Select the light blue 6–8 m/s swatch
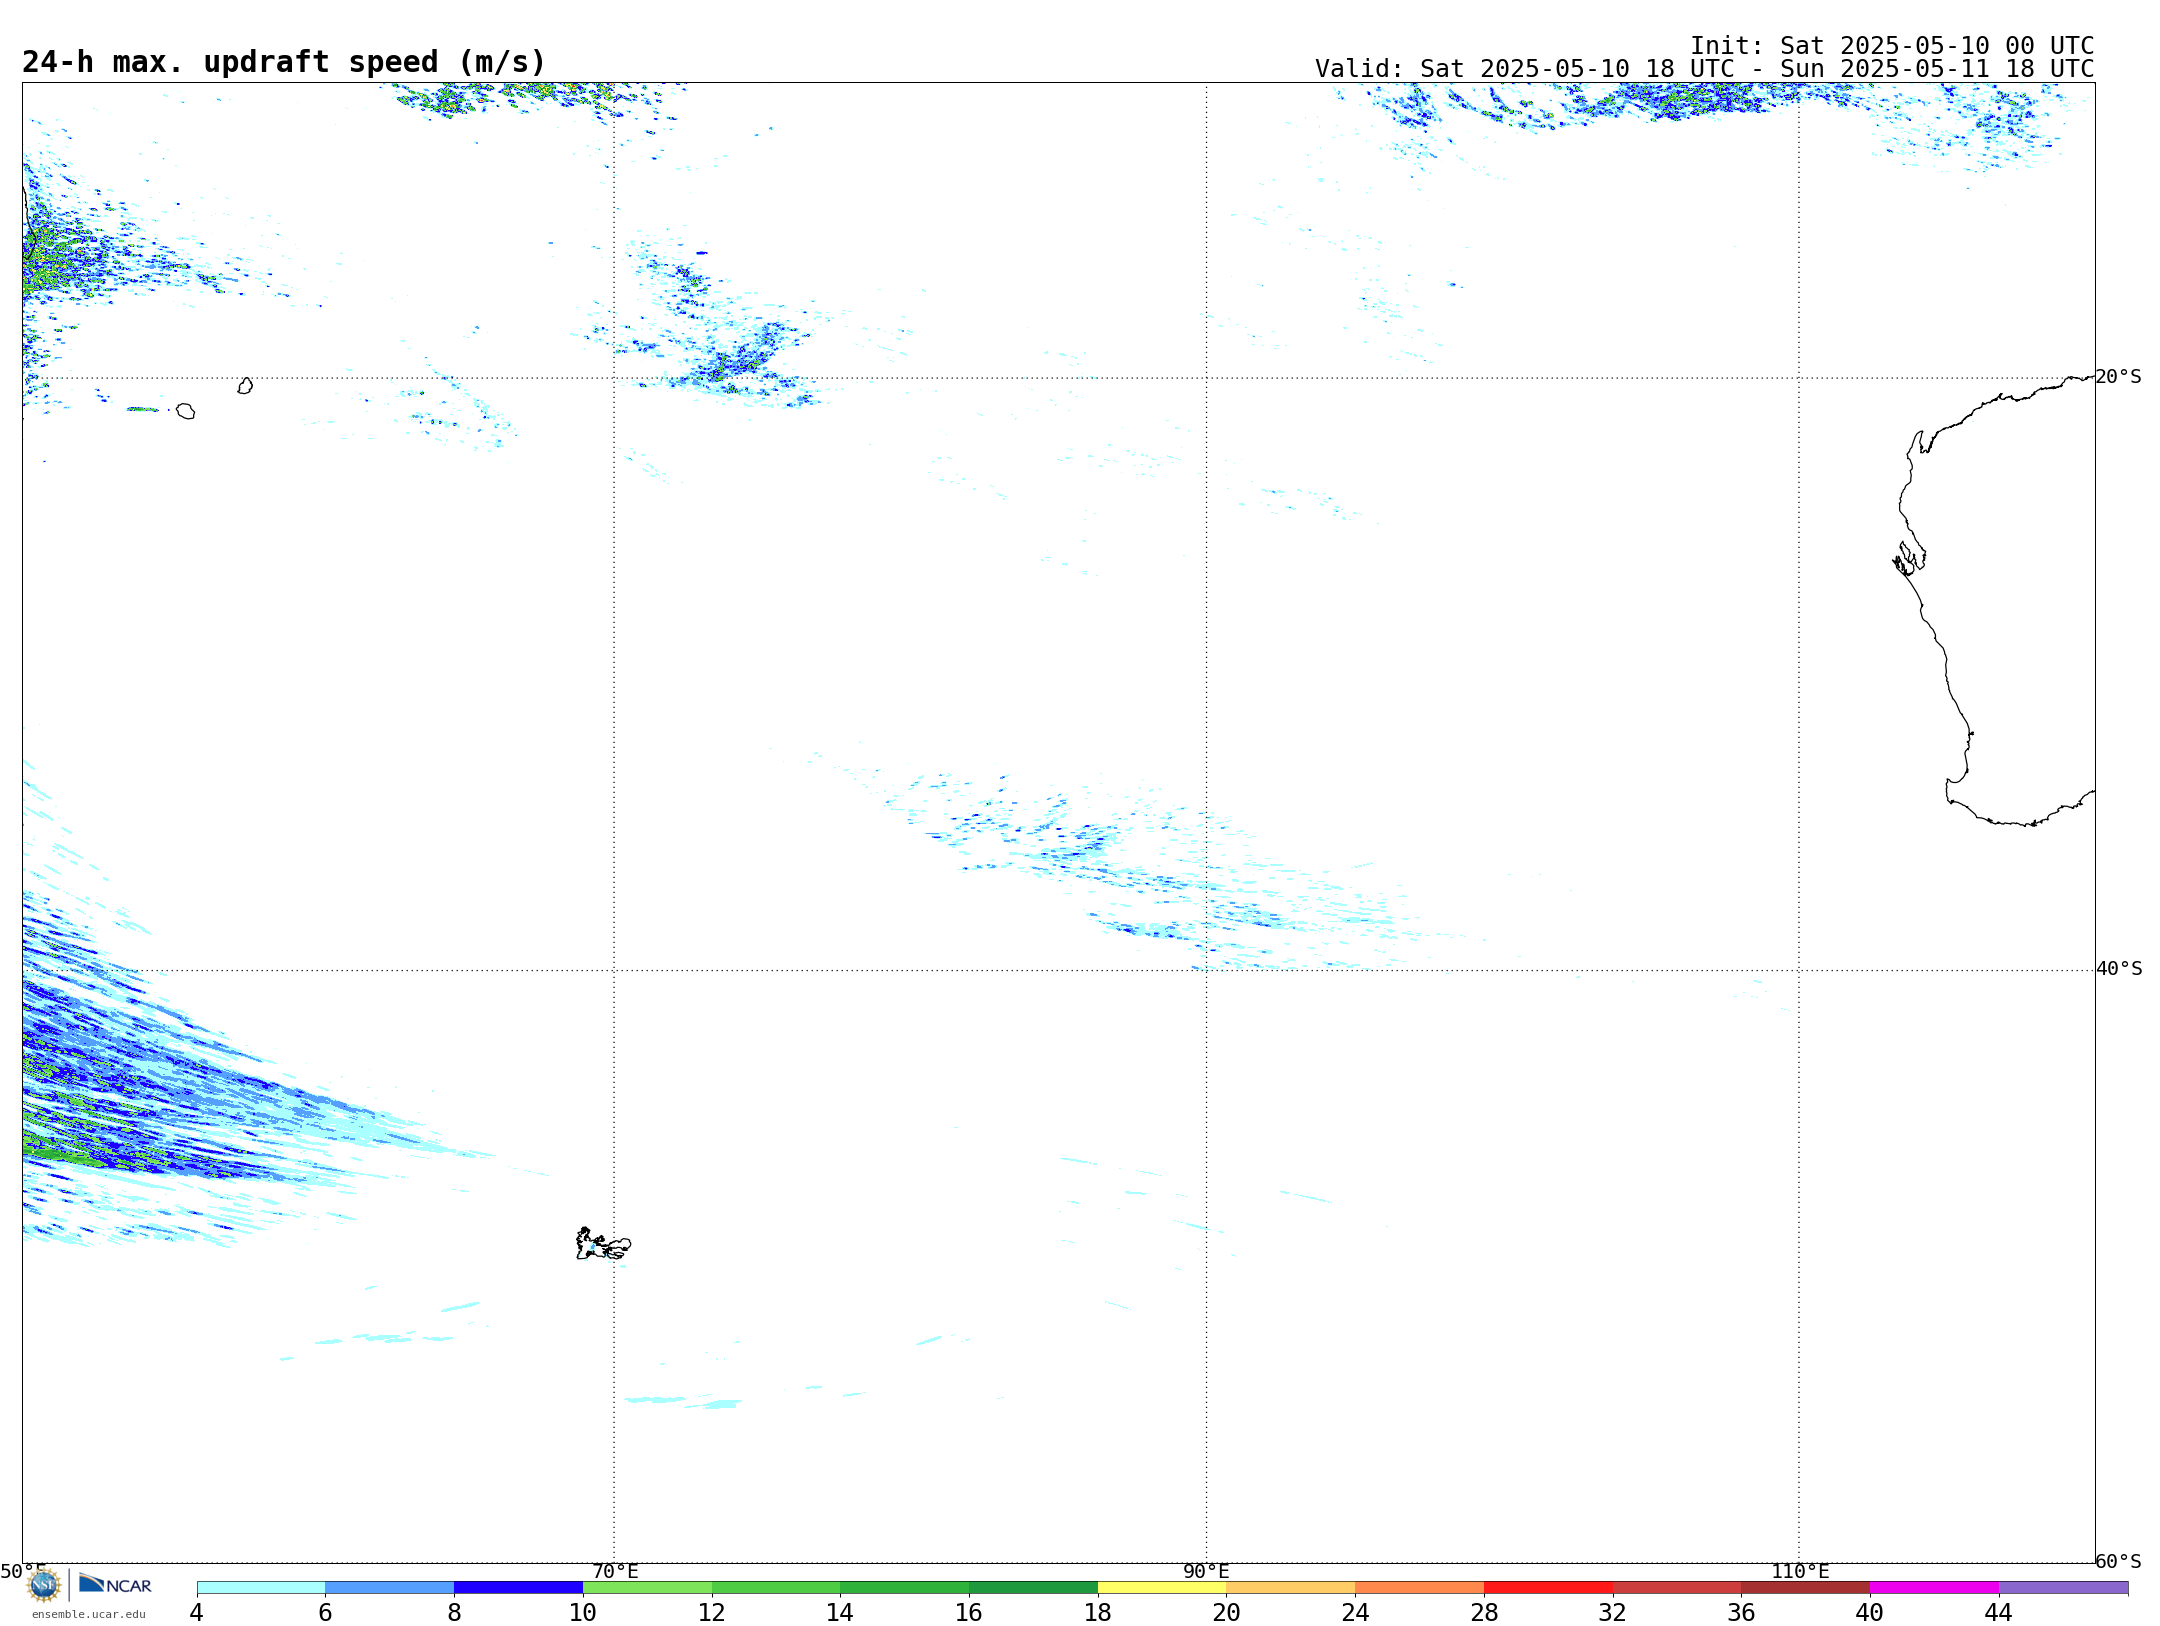 (390, 1587)
